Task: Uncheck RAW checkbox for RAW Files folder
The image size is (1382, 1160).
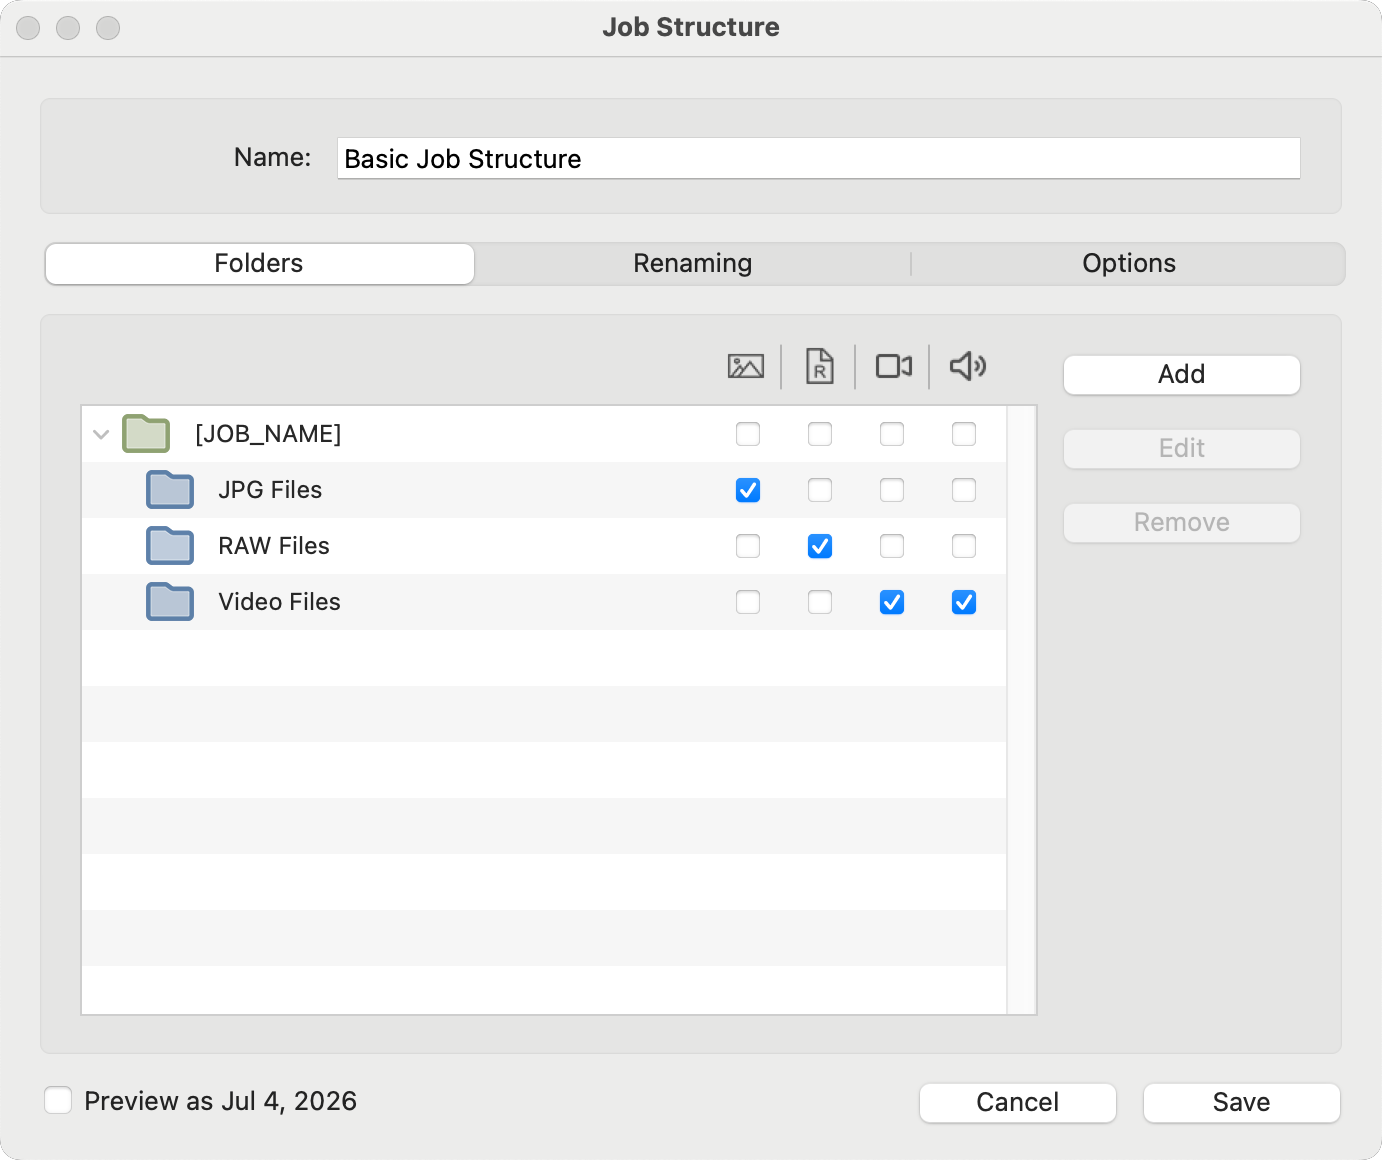Action: (x=820, y=546)
